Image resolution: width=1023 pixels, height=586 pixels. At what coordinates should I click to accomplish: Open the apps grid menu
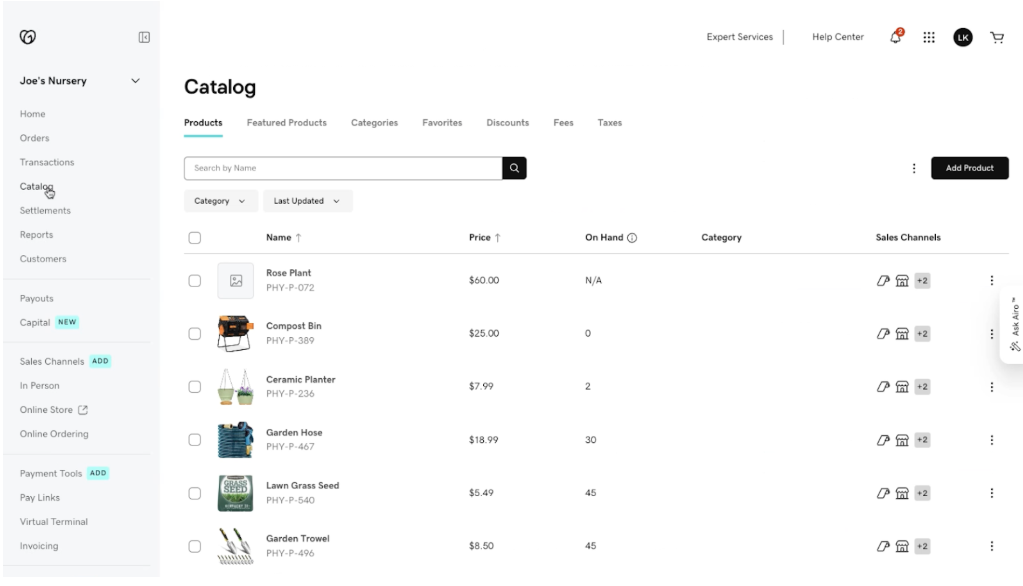point(929,37)
